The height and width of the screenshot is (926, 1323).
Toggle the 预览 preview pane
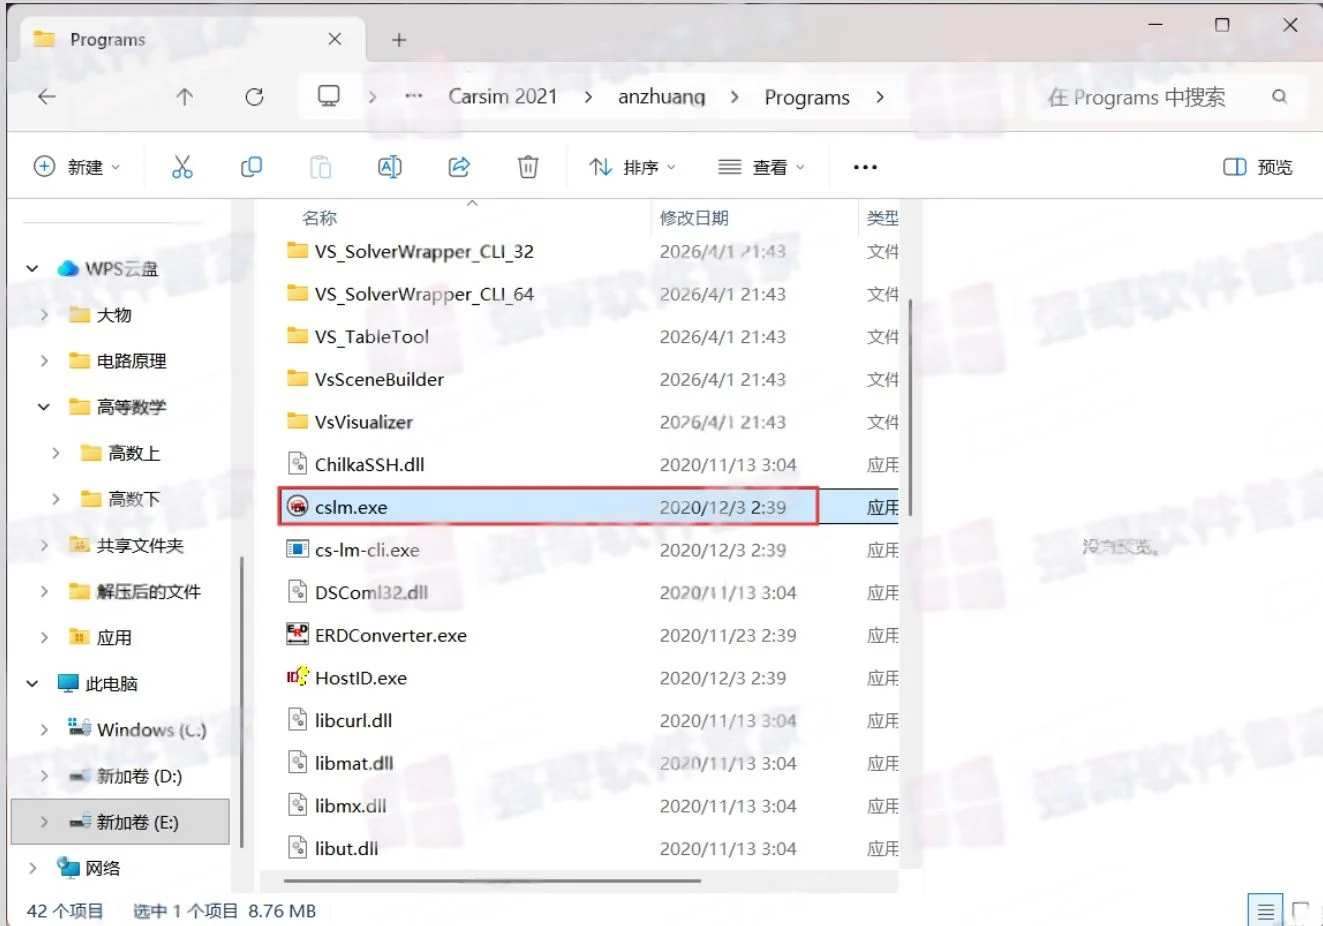[1258, 167]
